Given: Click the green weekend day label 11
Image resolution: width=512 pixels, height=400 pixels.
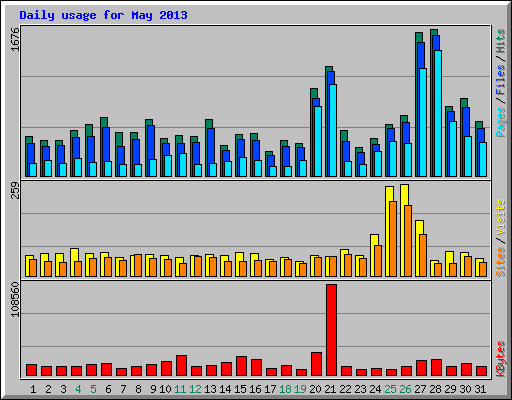Looking at the screenshot, I should (180, 389).
